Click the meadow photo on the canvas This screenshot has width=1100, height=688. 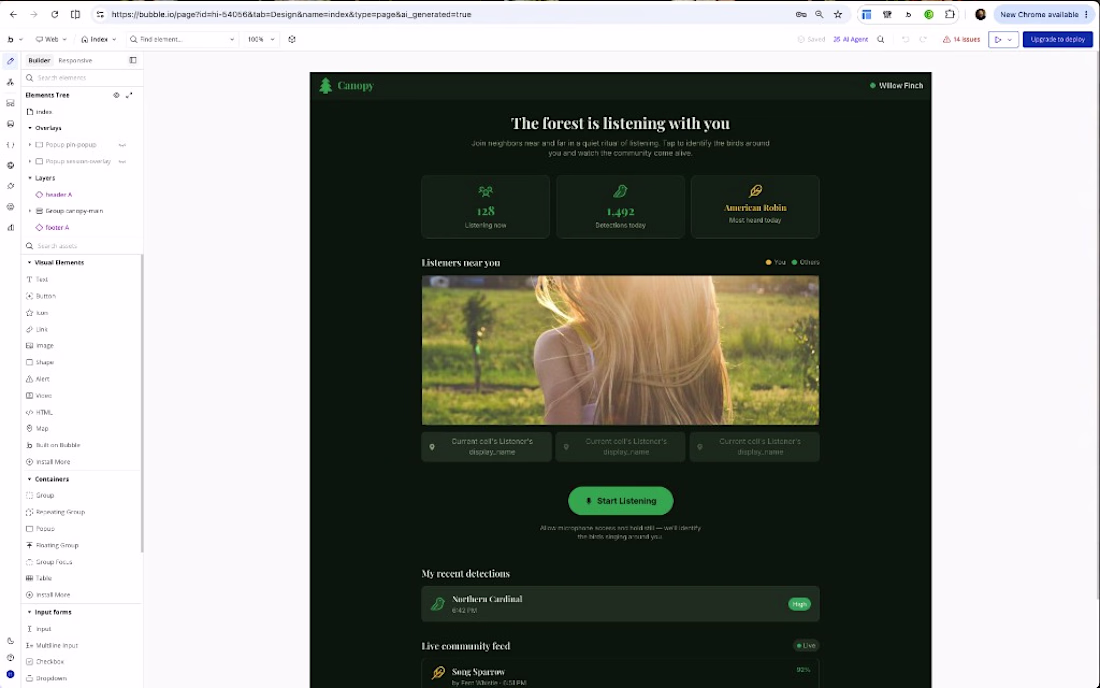pos(620,350)
